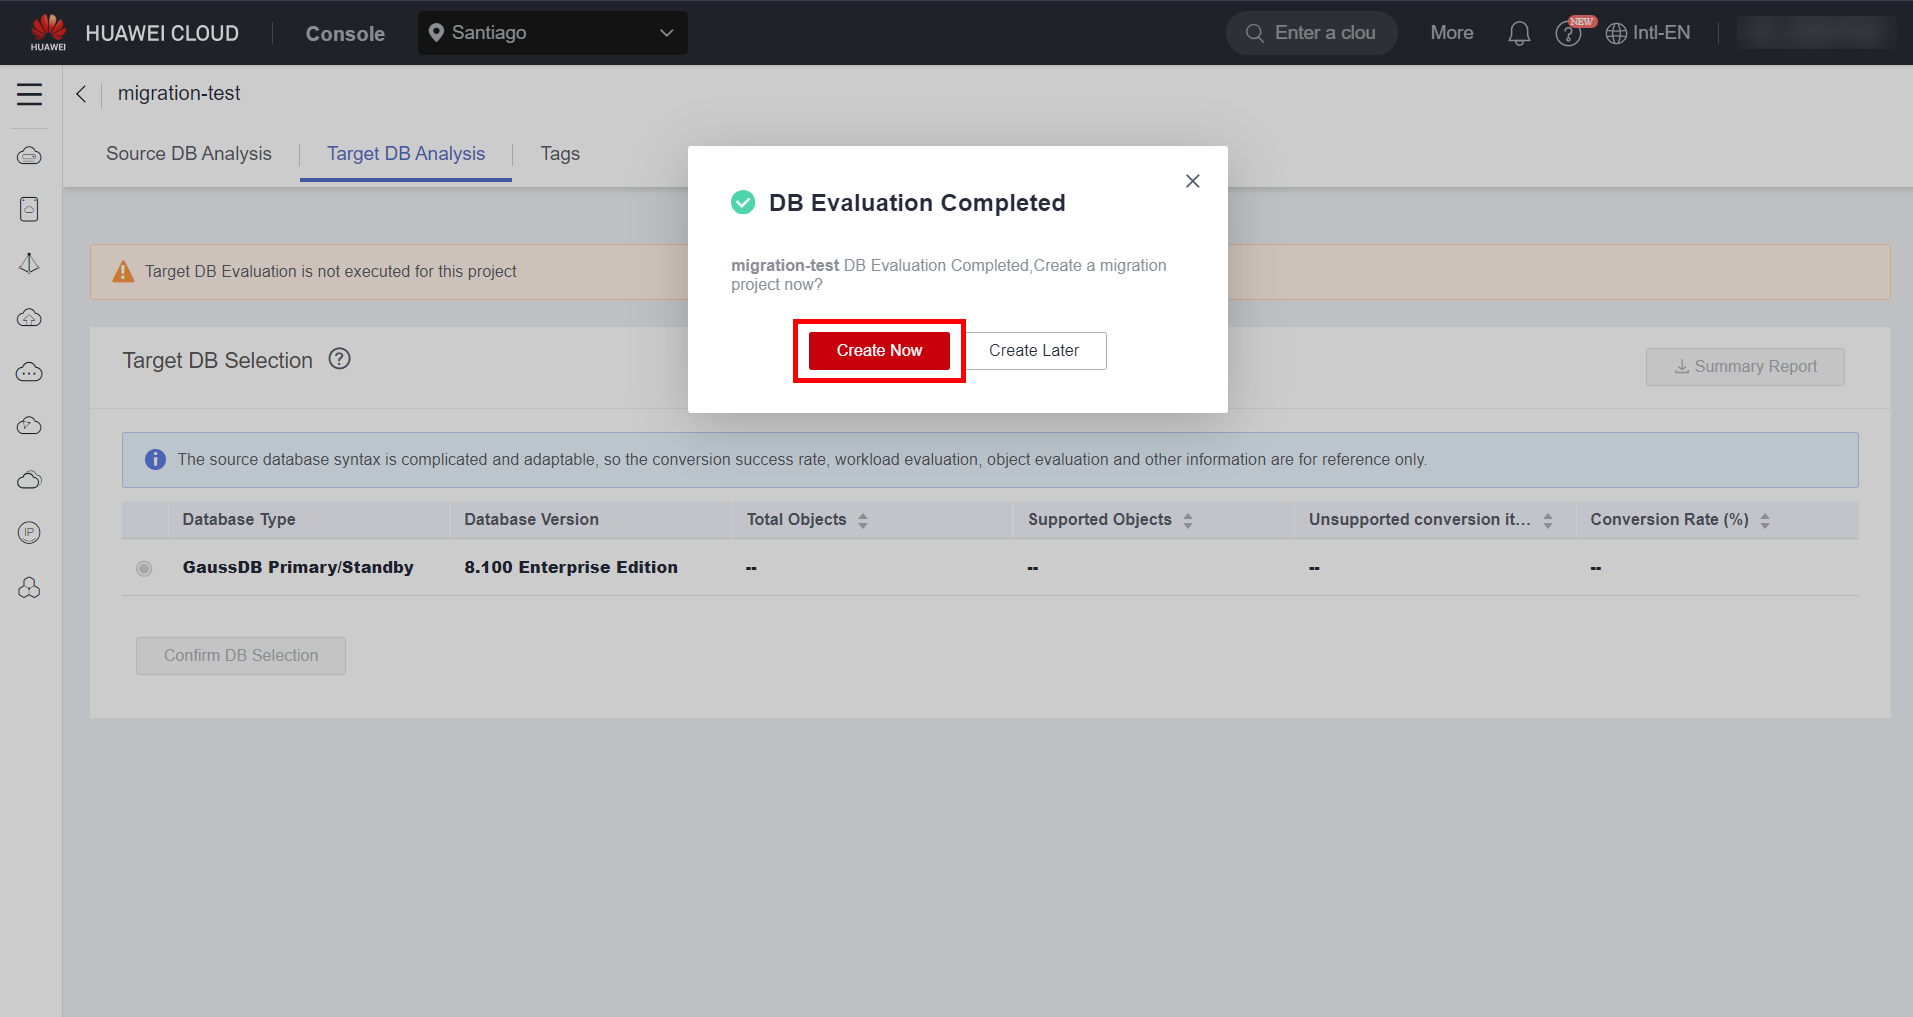Expand the Santiago region dropdown
1913x1017 pixels.
click(552, 33)
